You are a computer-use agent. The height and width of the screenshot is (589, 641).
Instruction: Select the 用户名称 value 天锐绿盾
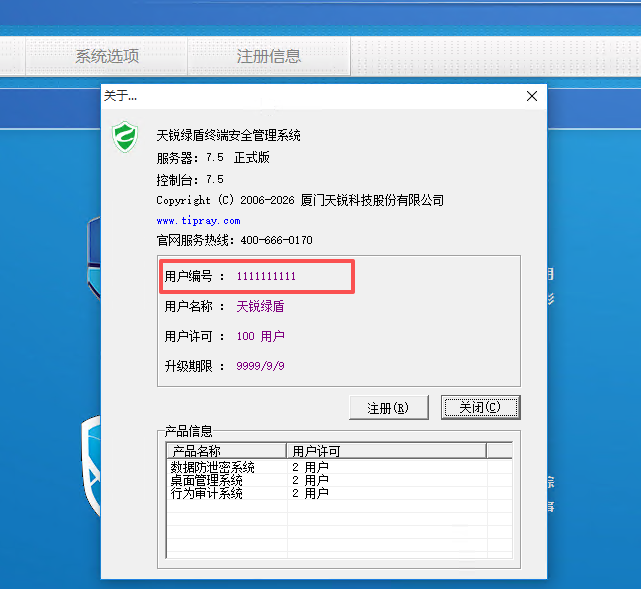pos(260,306)
